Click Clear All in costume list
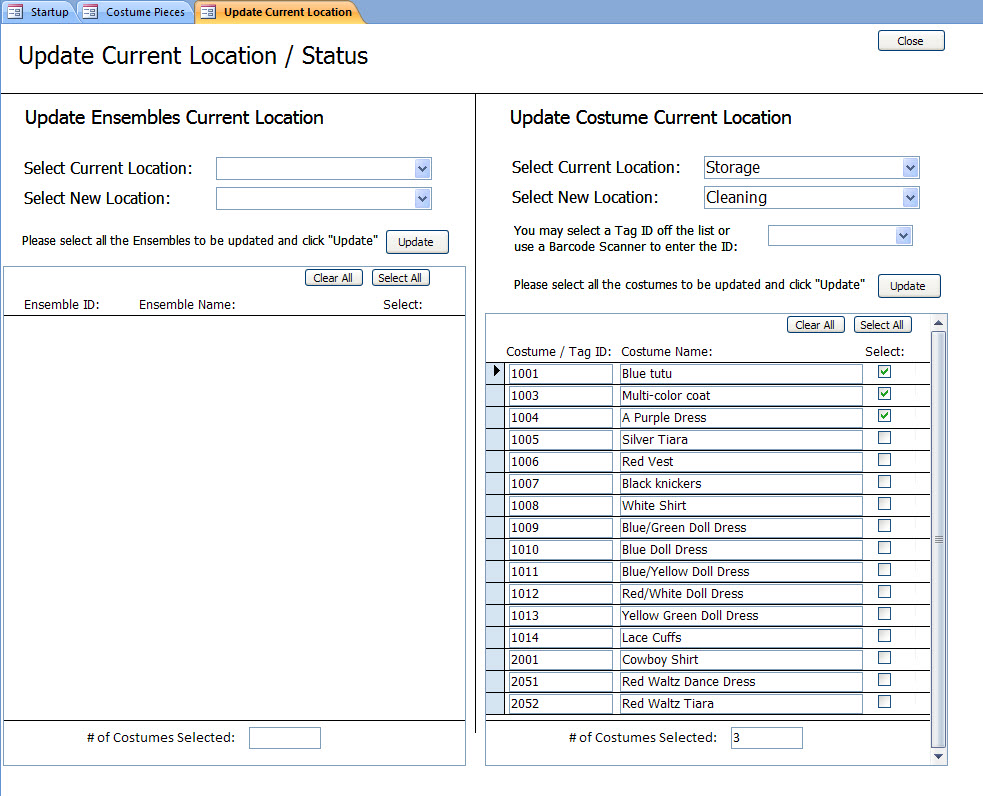 point(815,325)
